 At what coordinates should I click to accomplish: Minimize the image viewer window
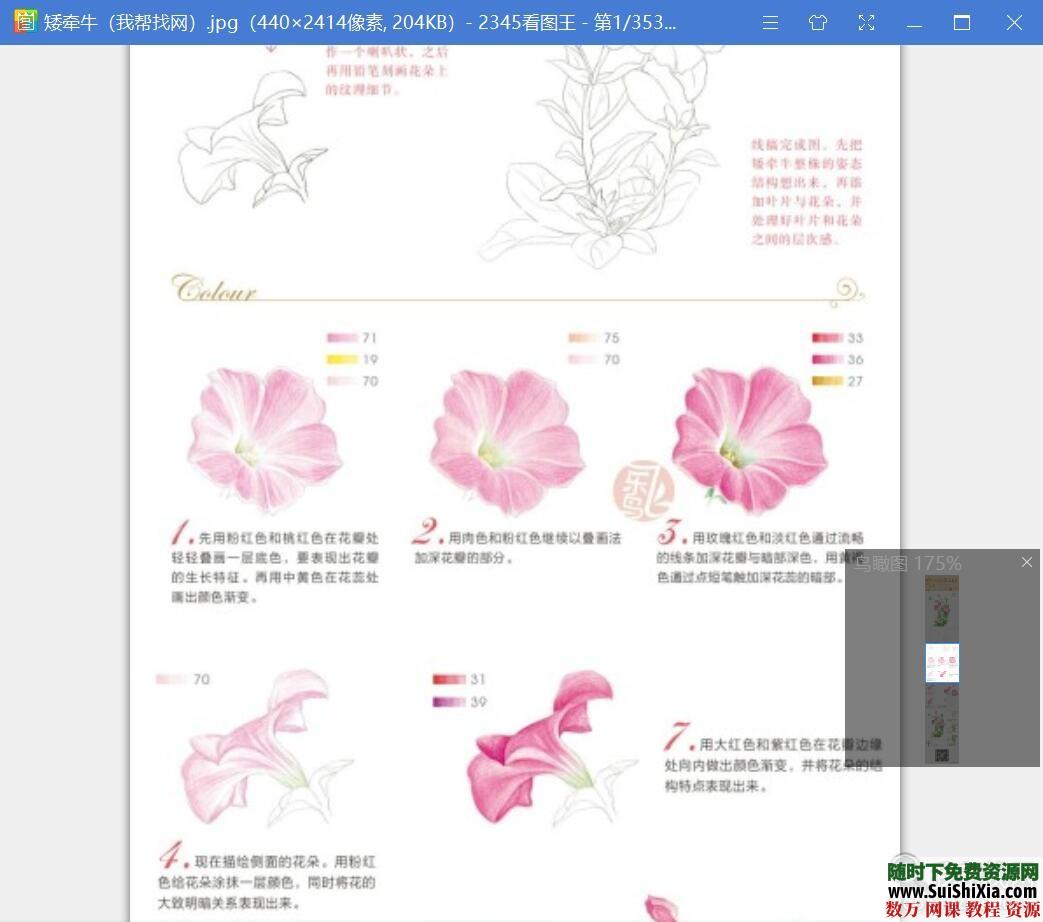(x=914, y=22)
